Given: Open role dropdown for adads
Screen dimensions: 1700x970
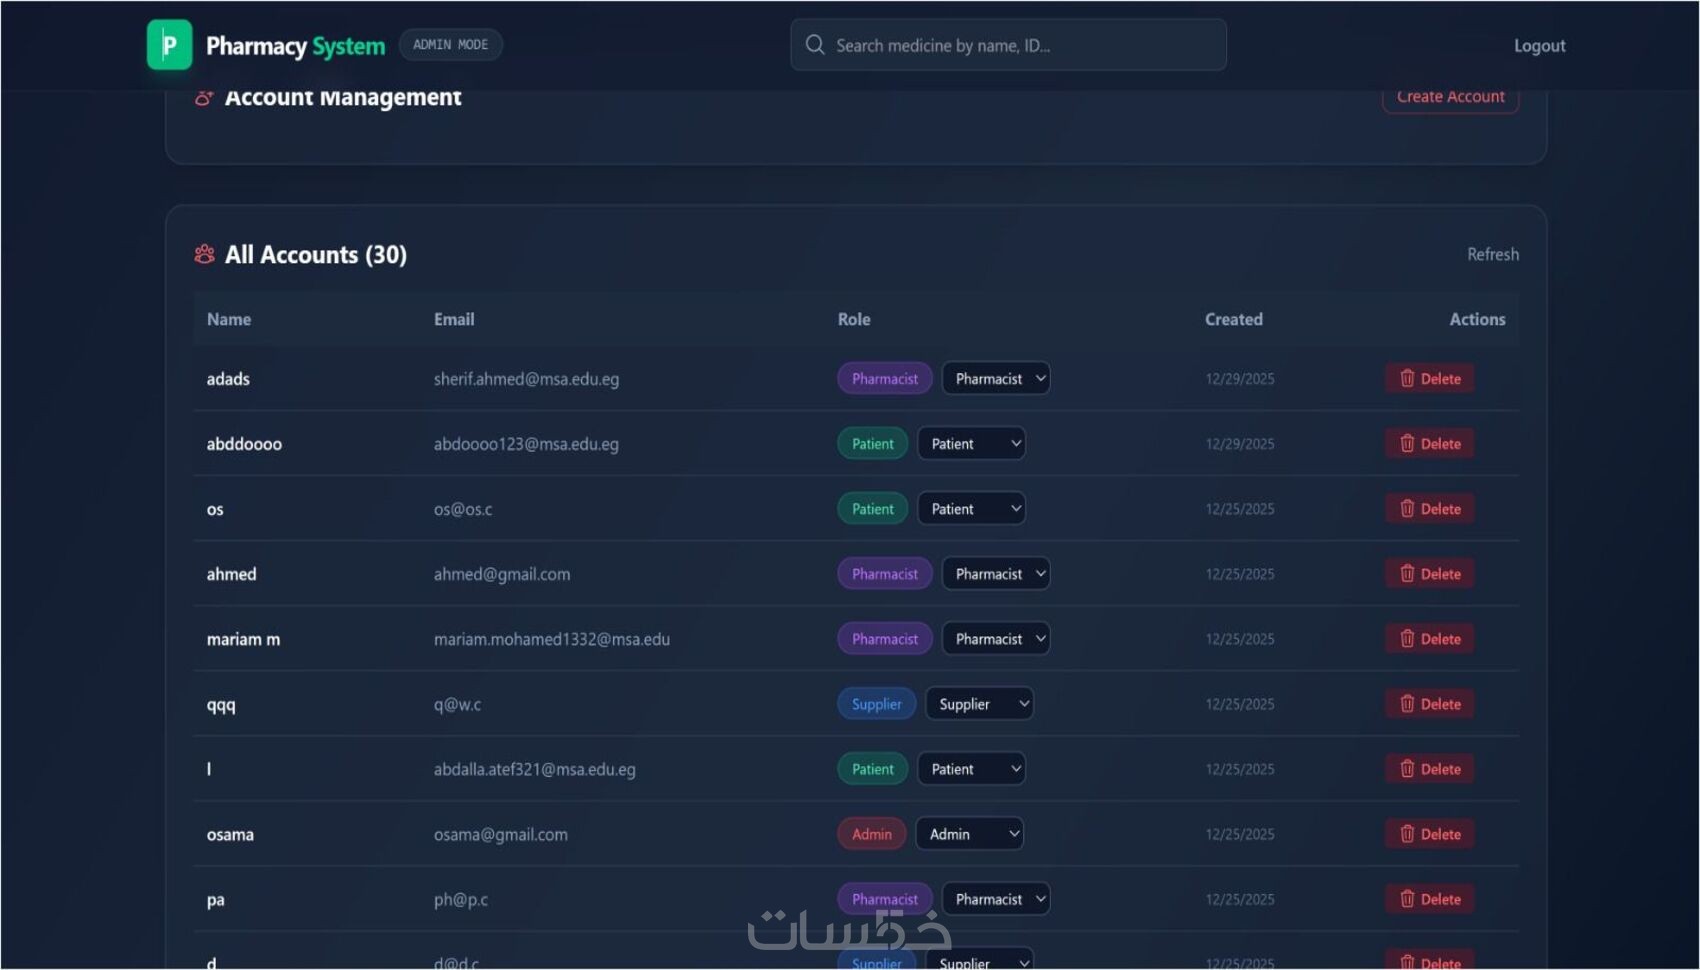Looking at the screenshot, I should tap(996, 378).
